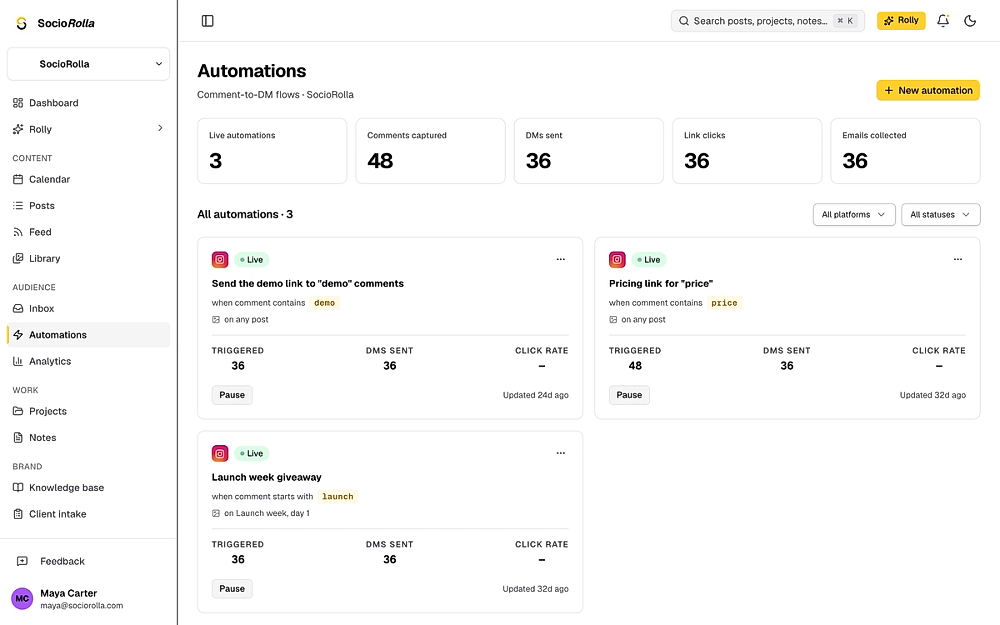The image size is (1000, 625).
Task: Click the Automations lightning icon
Action: (x=18, y=335)
